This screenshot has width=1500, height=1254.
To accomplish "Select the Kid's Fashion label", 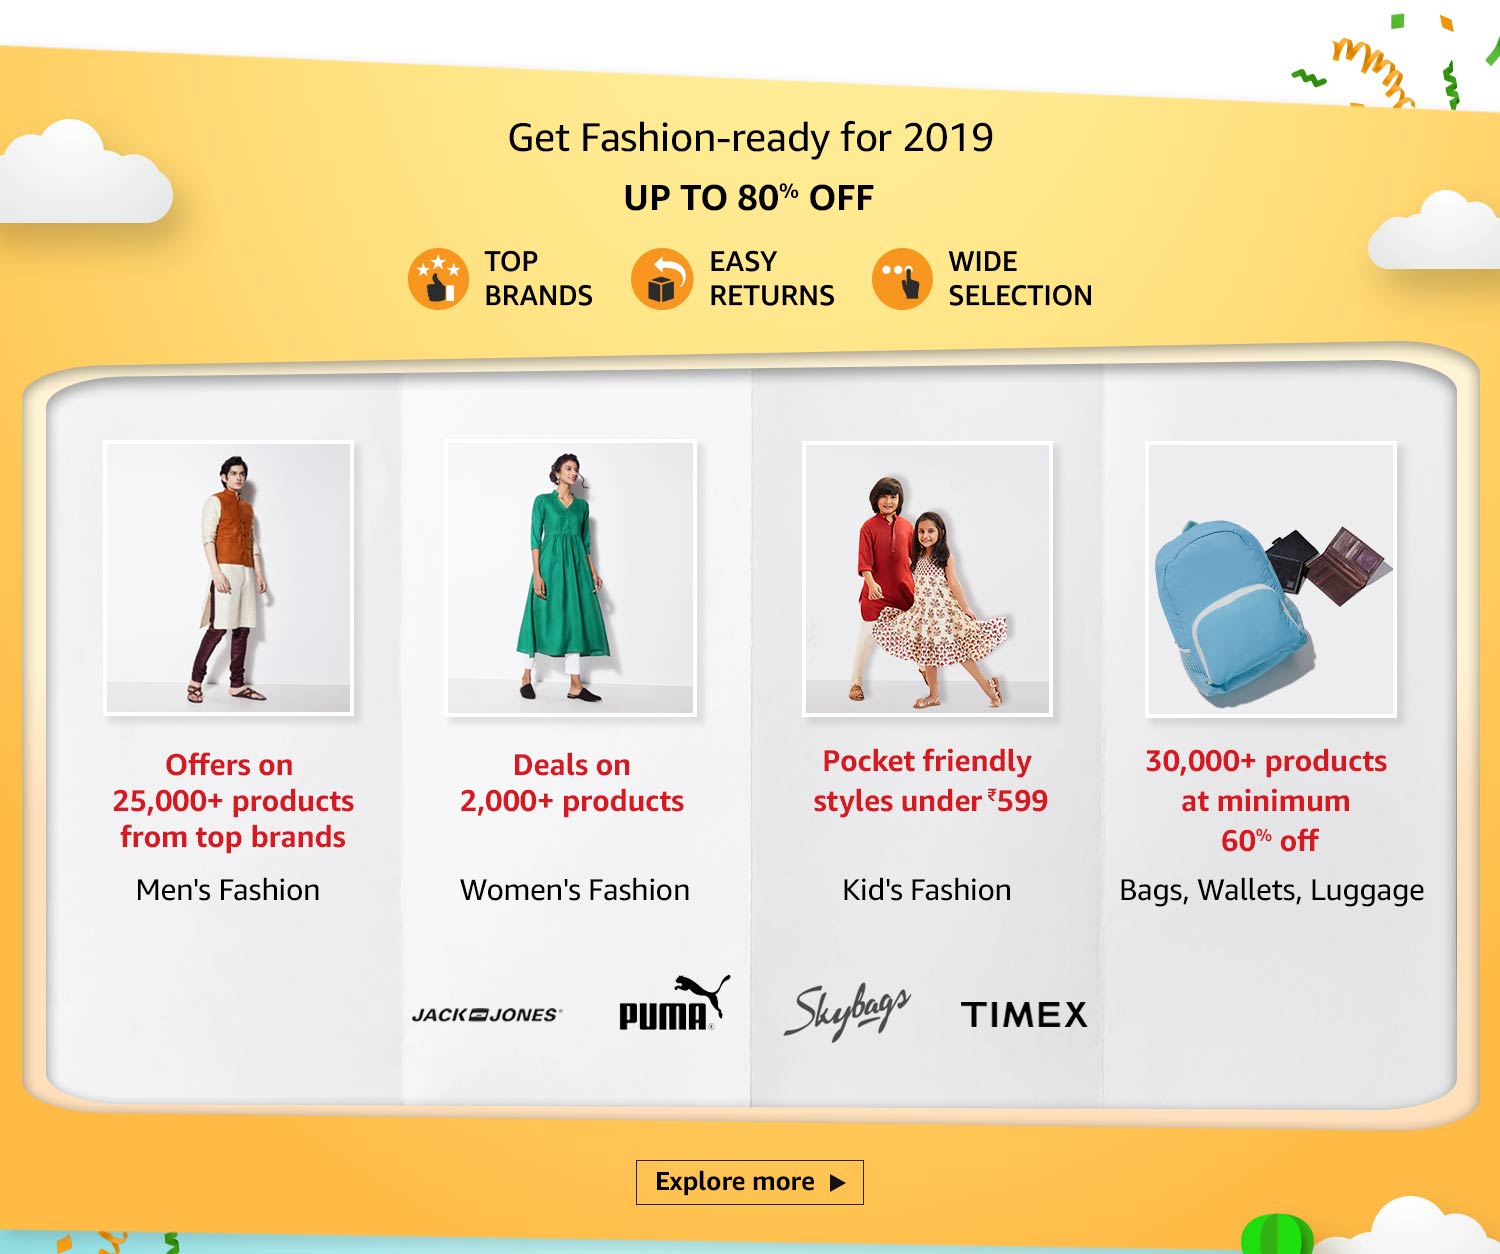I will [x=927, y=890].
